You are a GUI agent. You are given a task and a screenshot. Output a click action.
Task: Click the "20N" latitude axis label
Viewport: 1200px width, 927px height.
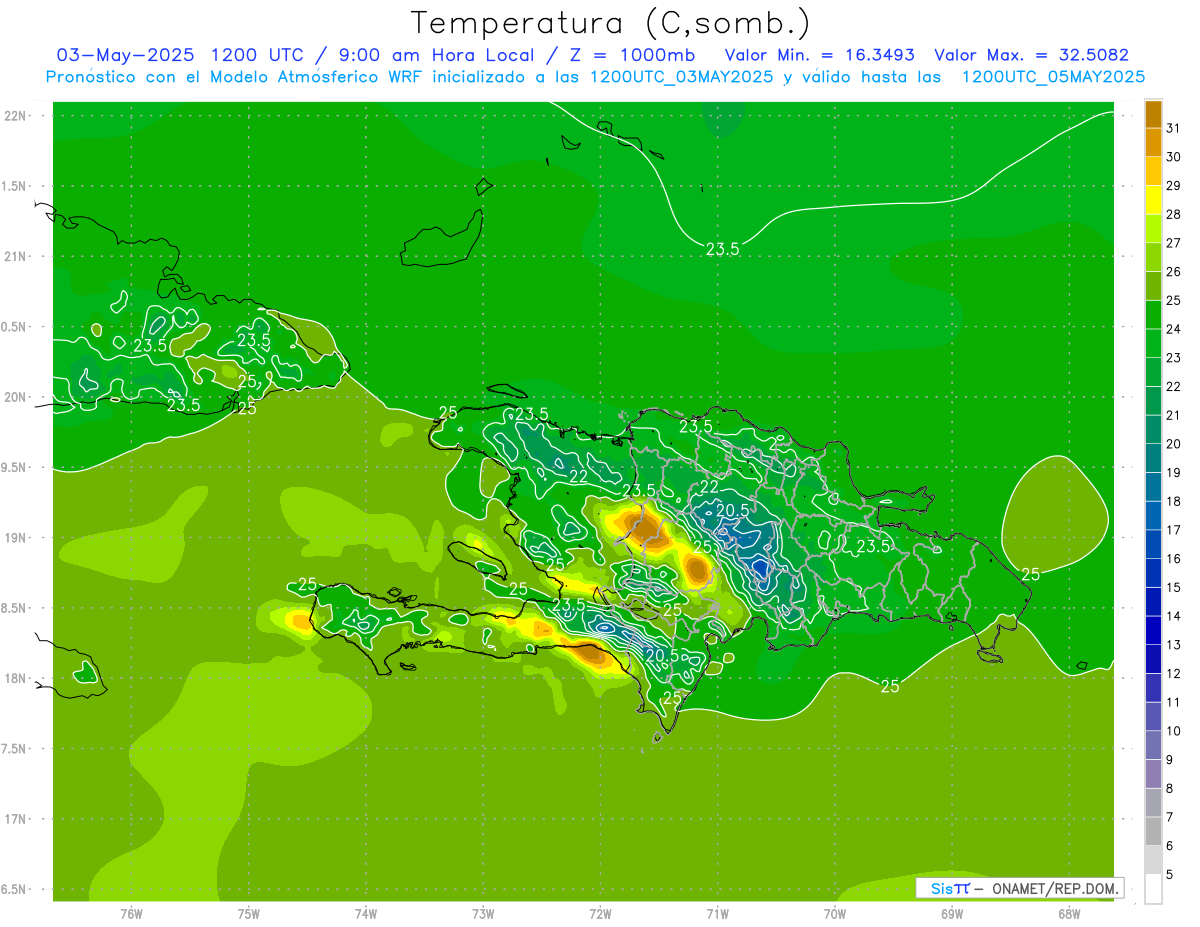click(x=15, y=397)
